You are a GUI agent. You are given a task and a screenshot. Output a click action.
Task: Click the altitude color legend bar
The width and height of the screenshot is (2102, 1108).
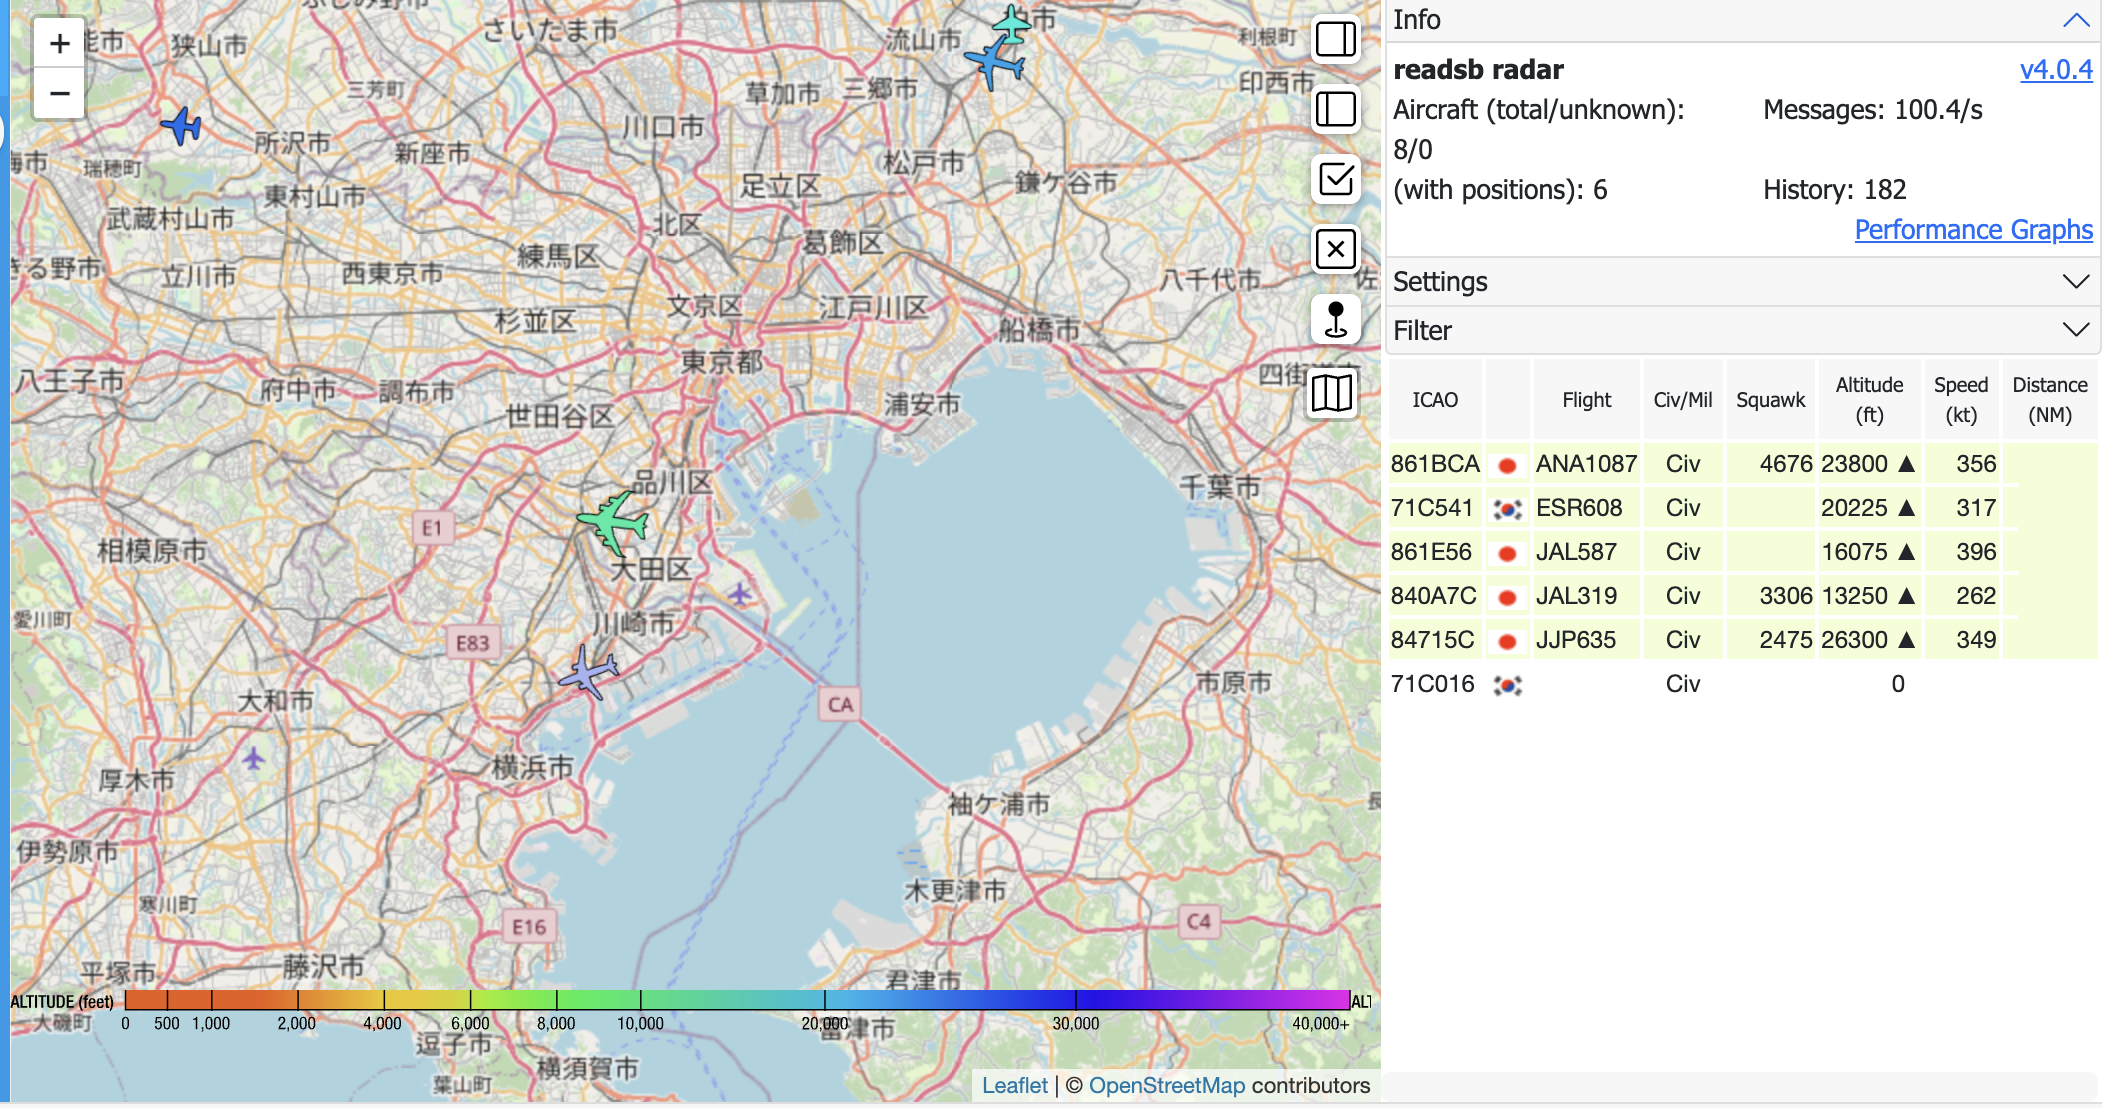[x=737, y=1000]
